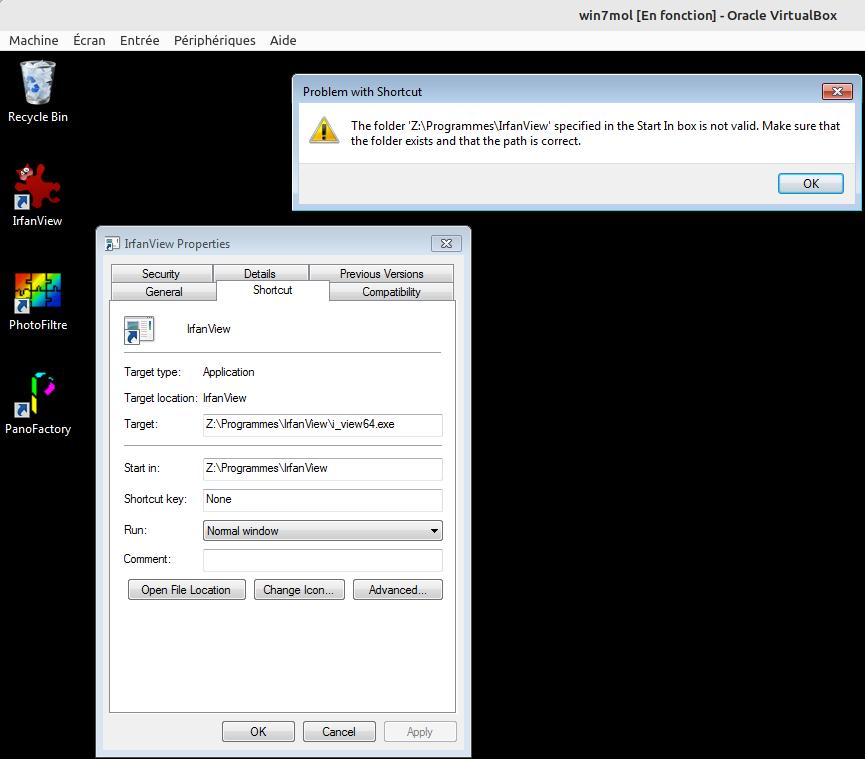
Task: Click in the Start in field
Action: click(322, 468)
